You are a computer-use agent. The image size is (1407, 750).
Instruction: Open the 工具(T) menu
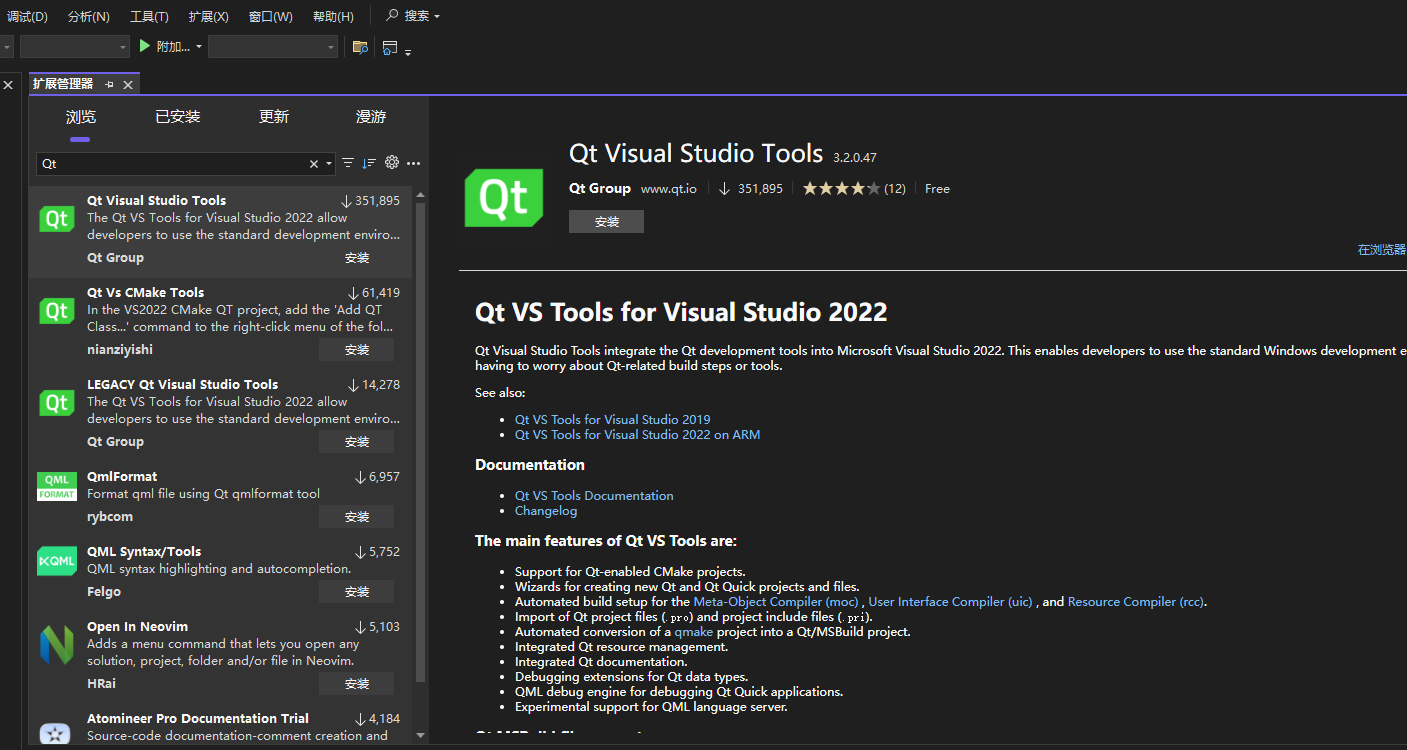pyautogui.click(x=149, y=16)
